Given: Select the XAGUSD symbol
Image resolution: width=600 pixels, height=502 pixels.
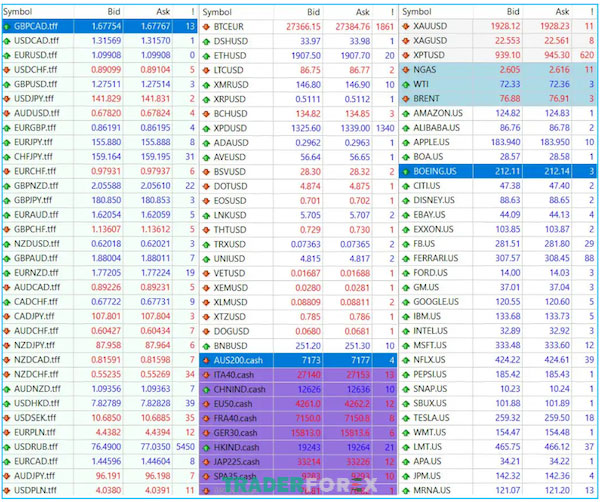Looking at the screenshot, I should click(430, 41).
